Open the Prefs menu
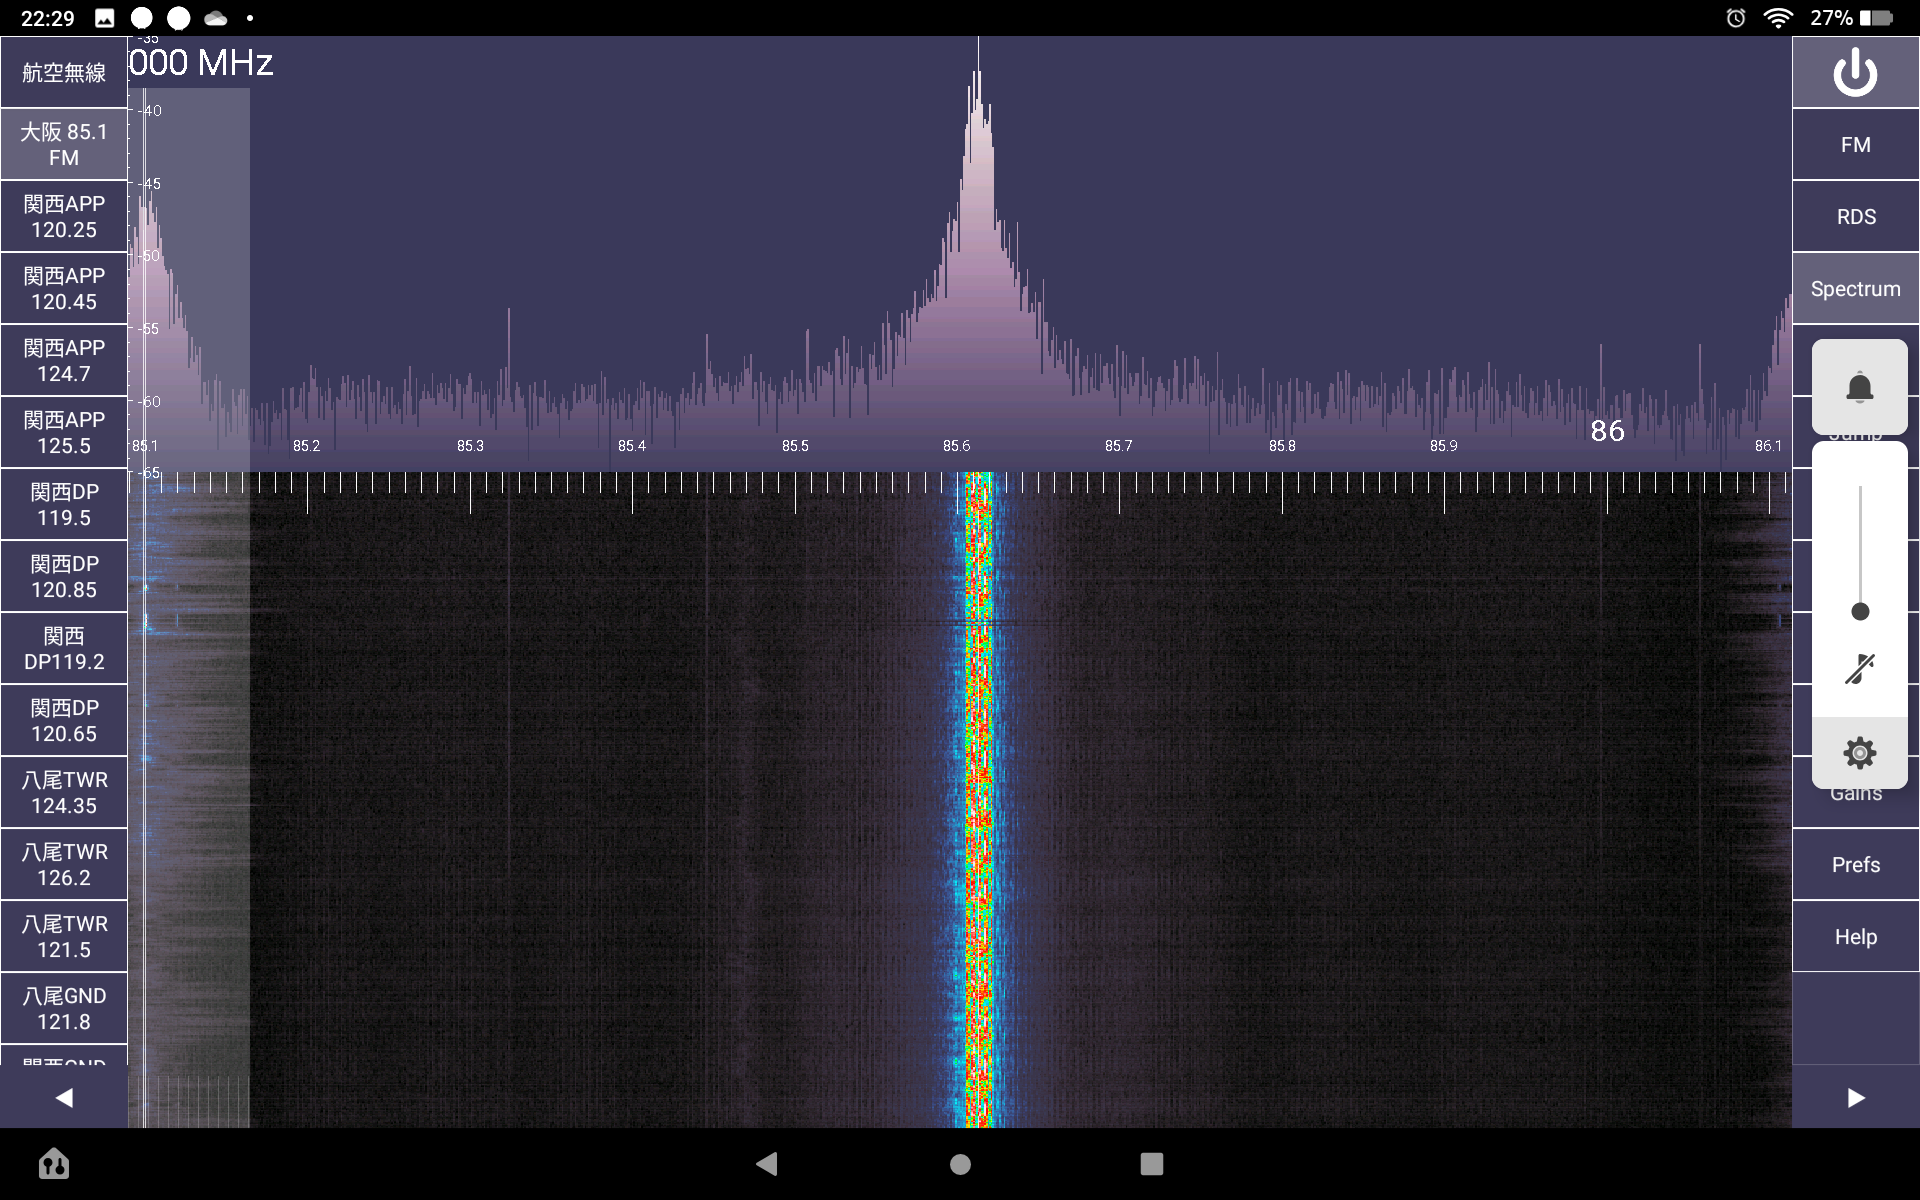This screenshot has width=1920, height=1200. pyautogui.click(x=1855, y=865)
